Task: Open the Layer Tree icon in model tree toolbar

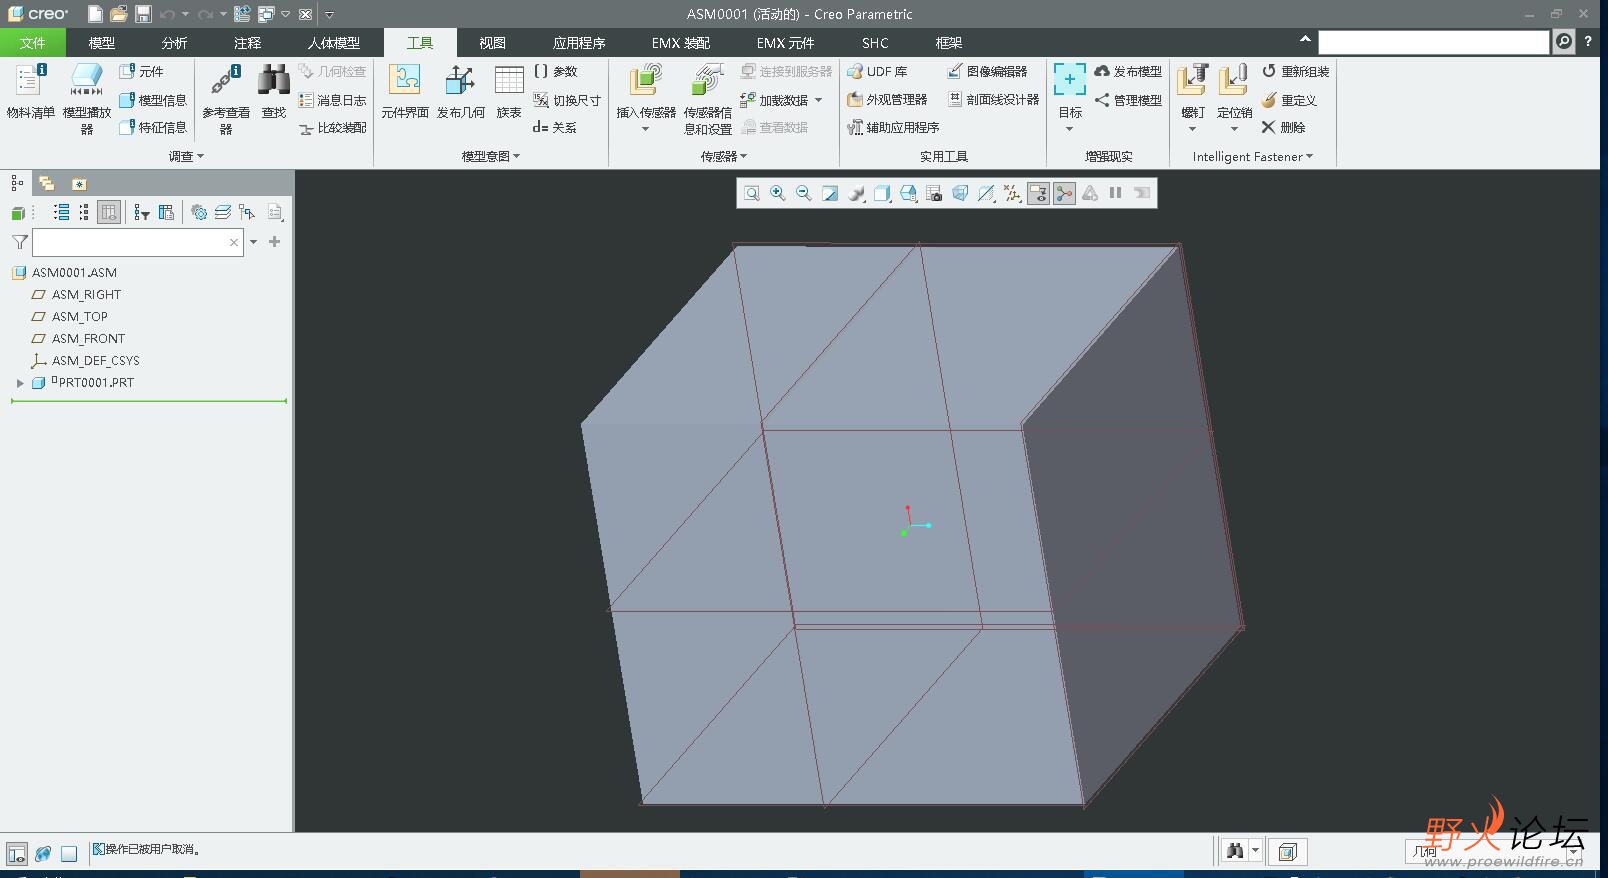Action: tap(222, 212)
